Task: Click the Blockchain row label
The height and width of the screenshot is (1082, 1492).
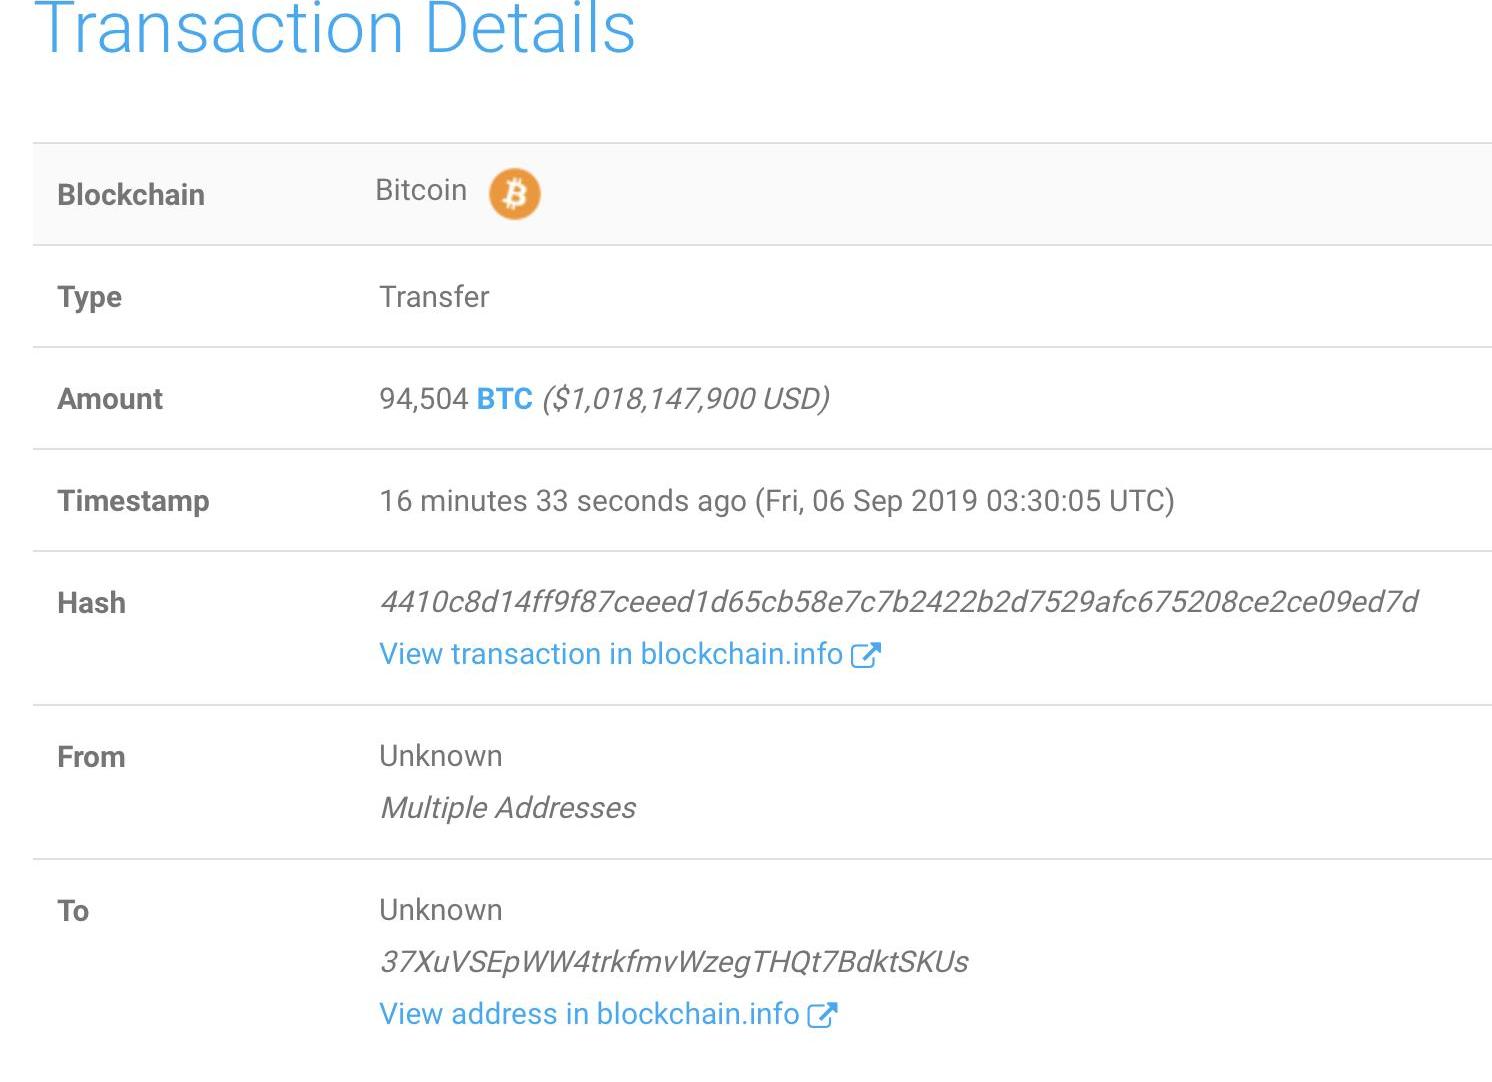Action: (131, 195)
